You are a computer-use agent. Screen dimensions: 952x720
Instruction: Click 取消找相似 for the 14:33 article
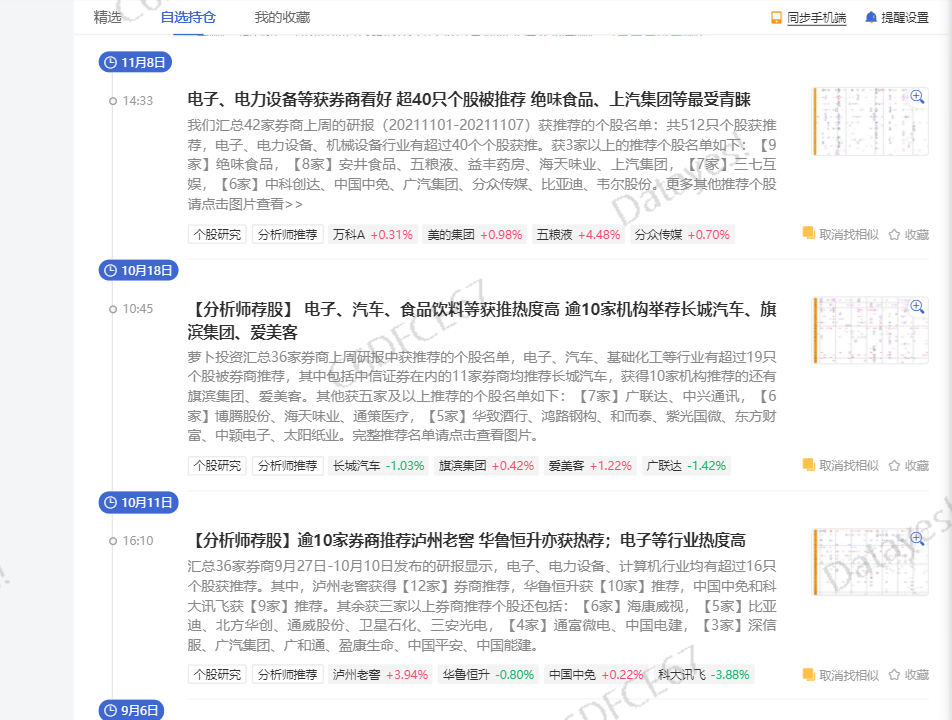pos(841,235)
